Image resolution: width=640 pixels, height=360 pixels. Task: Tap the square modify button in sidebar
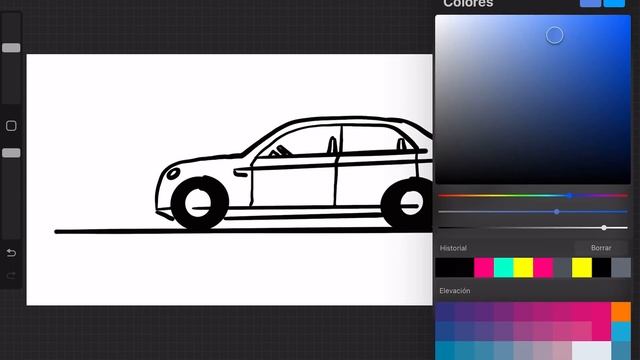coord(11,126)
